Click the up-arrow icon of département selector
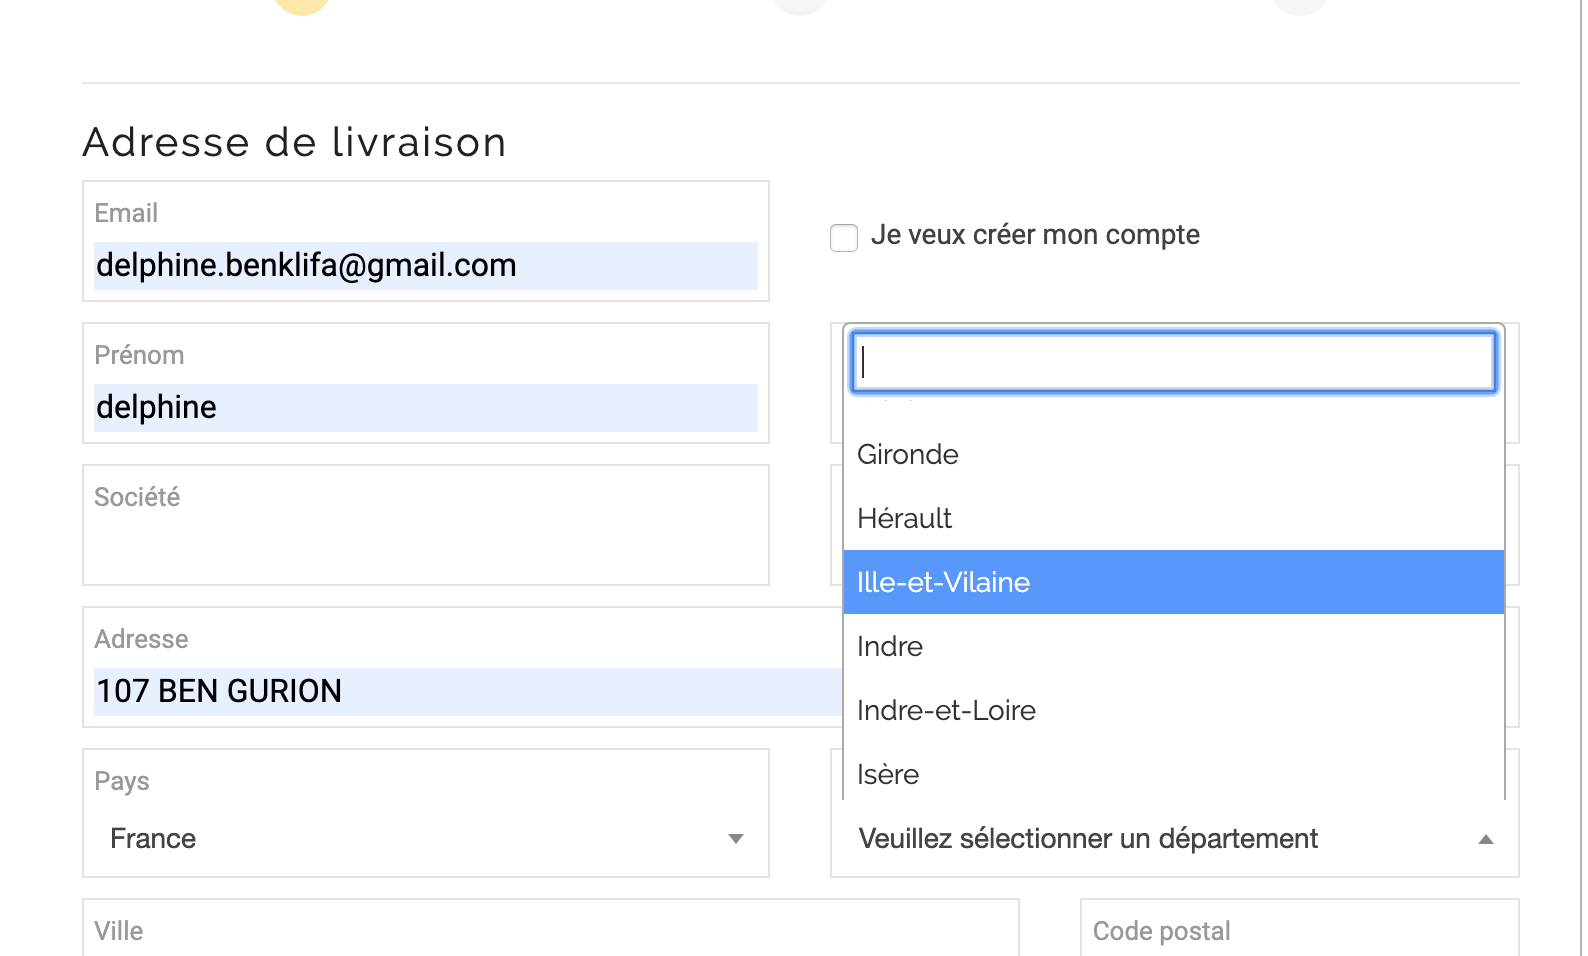 (x=1486, y=839)
